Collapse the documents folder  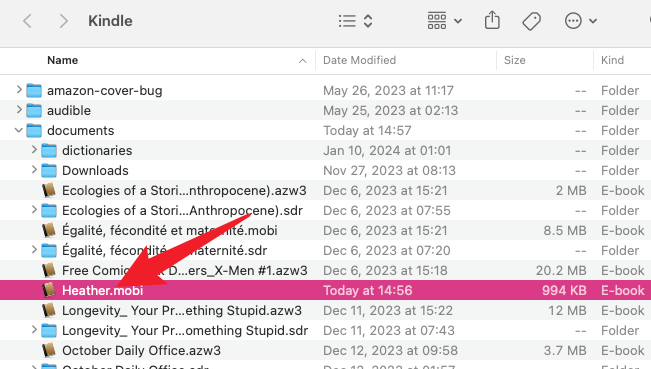point(19,130)
